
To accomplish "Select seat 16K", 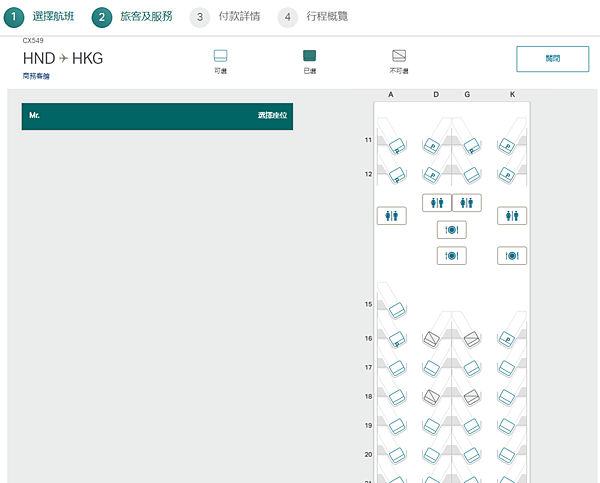I will click(506, 339).
